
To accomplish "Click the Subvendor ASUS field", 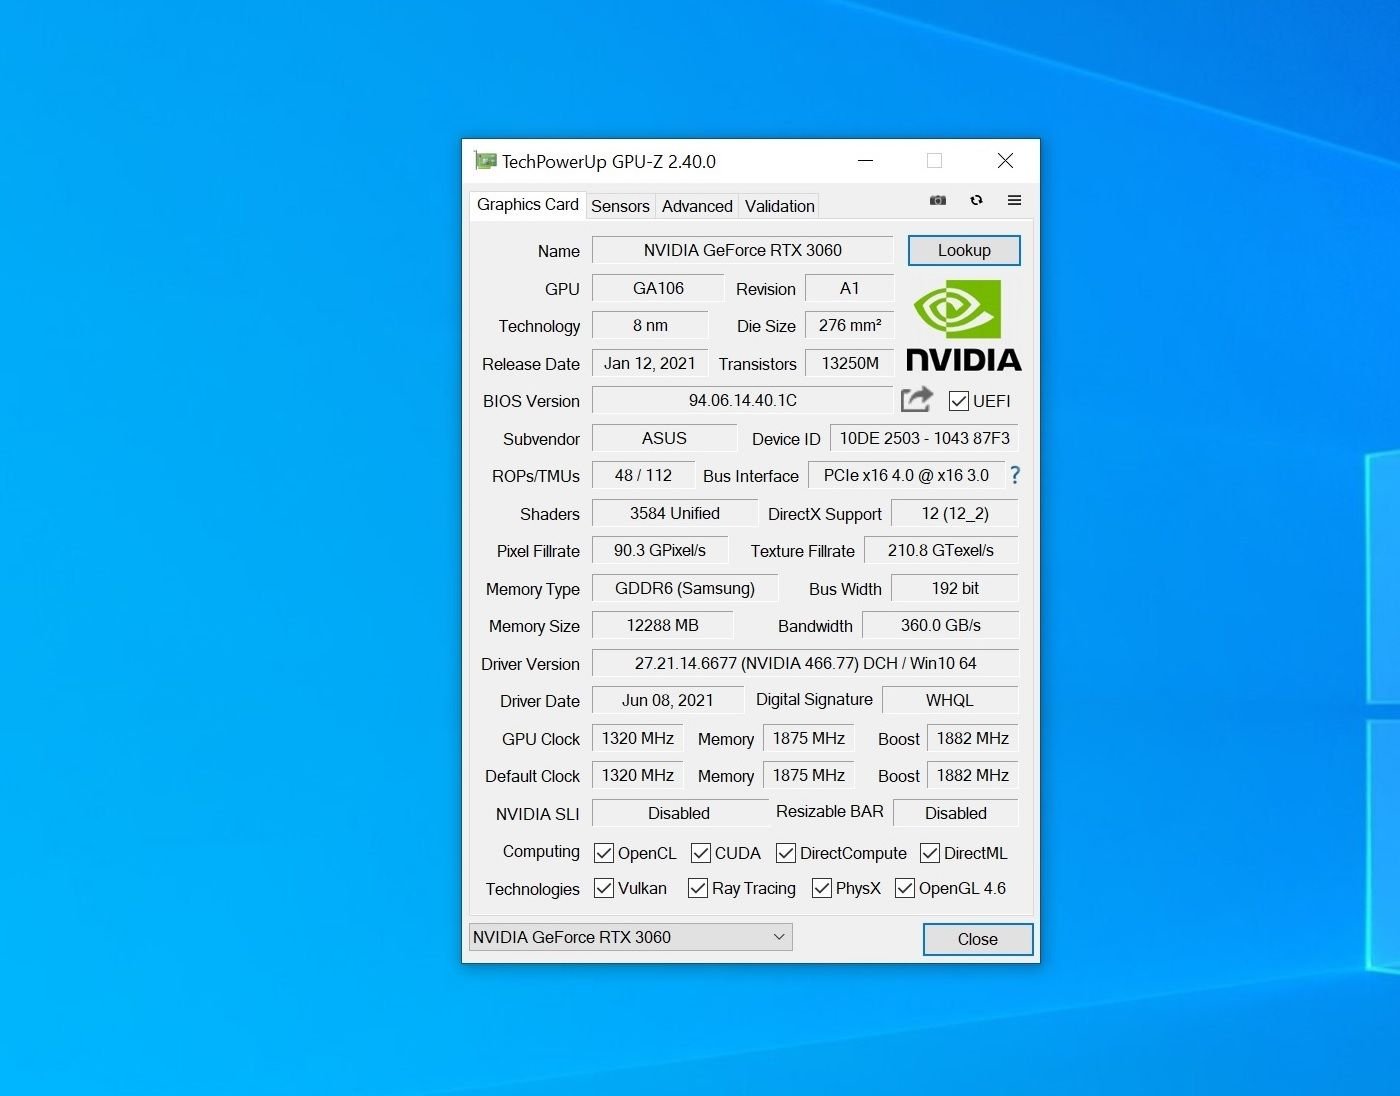I will 665,438.
